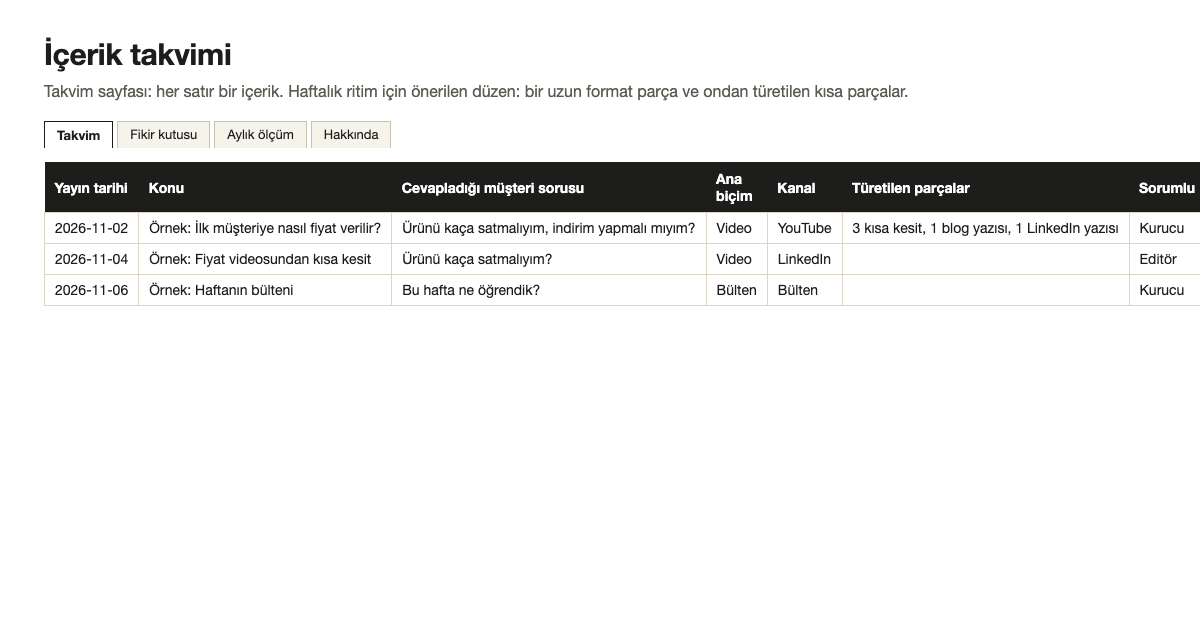This screenshot has width=1200, height=630.
Task: Click the İlk müşteriye nasıl fiyat verilir cell
Action: [265, 228]
